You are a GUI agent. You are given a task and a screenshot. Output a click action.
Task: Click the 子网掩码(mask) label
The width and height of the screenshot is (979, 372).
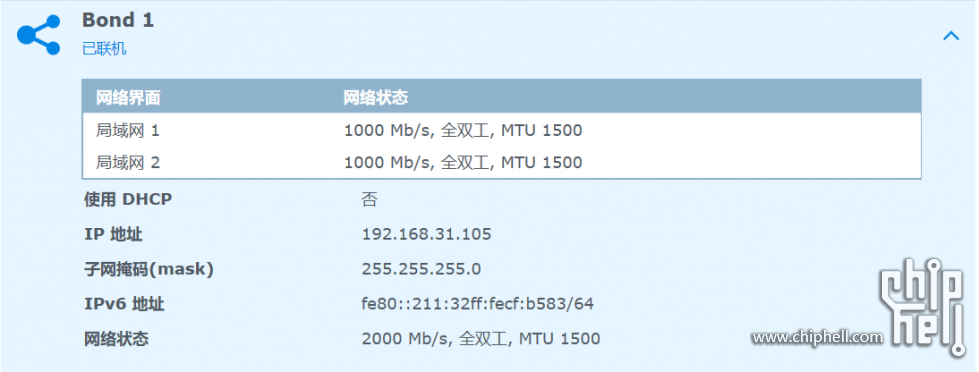tap(149, 269)
